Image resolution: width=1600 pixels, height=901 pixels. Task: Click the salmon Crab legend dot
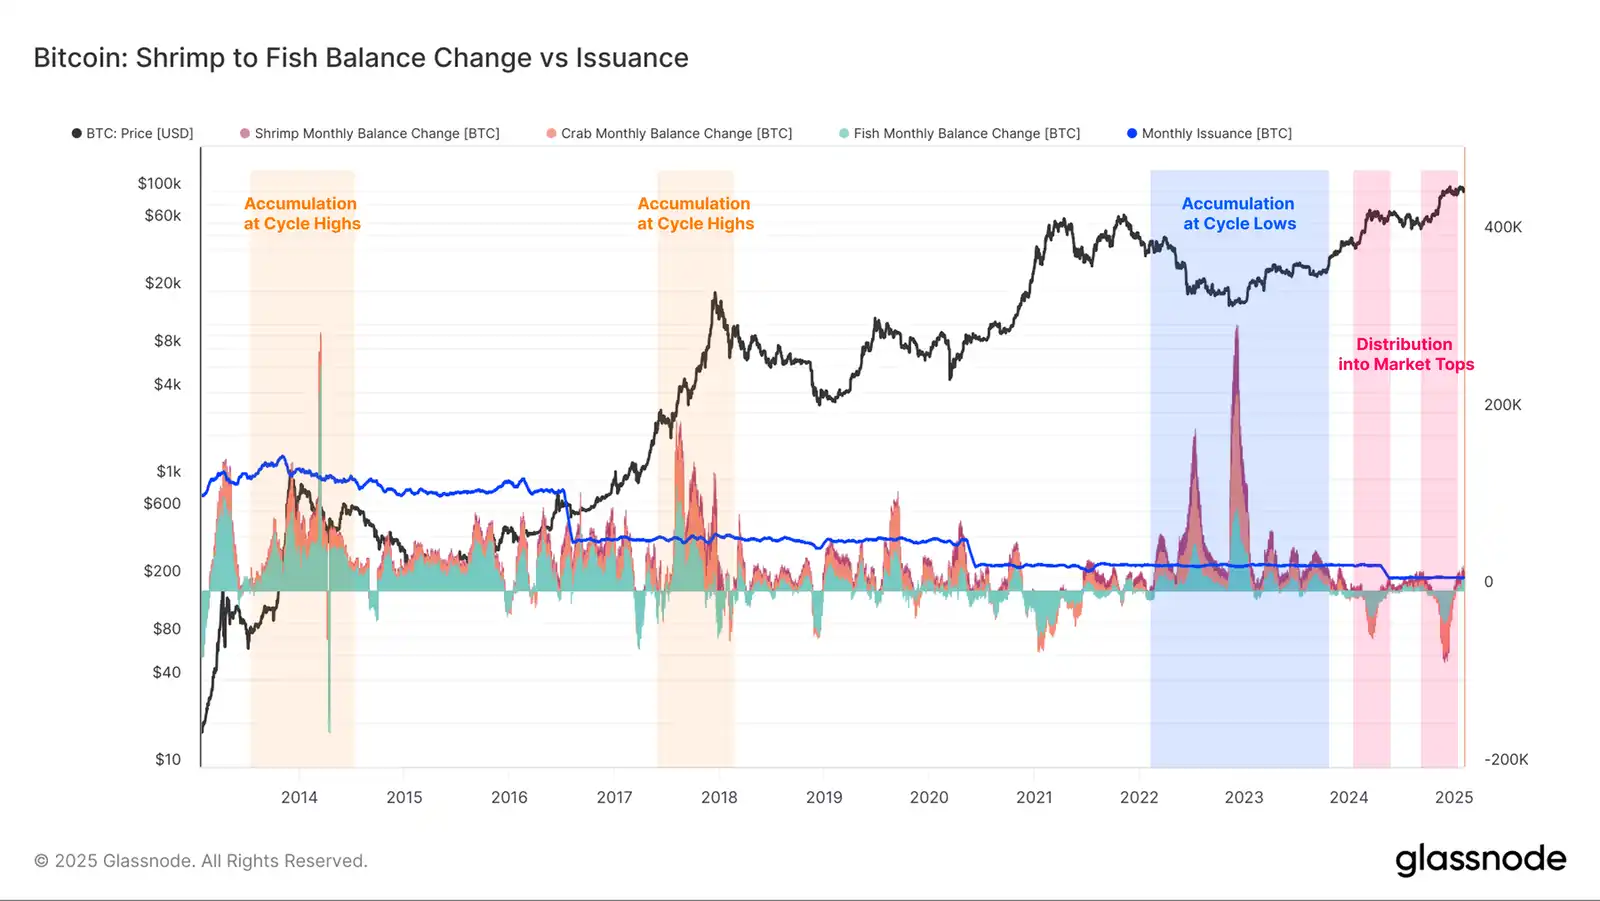[551, 133]
